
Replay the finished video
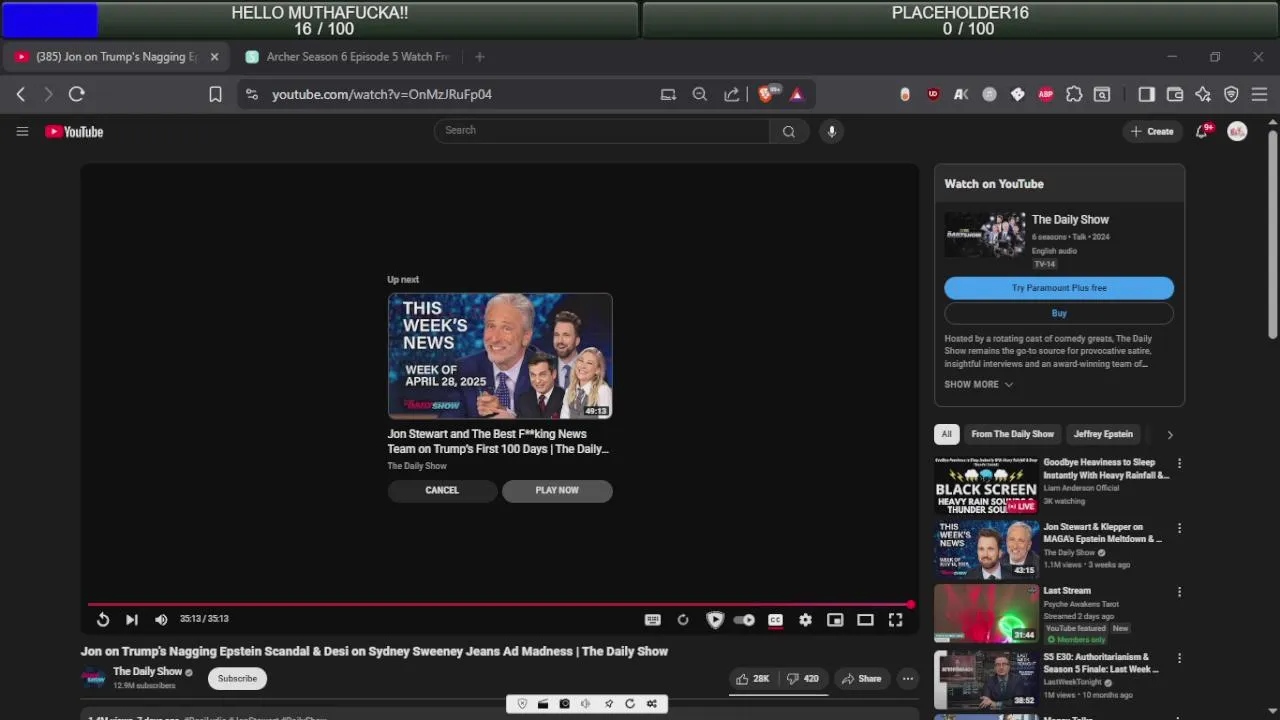pyautogui.click(x=102, y=620)
